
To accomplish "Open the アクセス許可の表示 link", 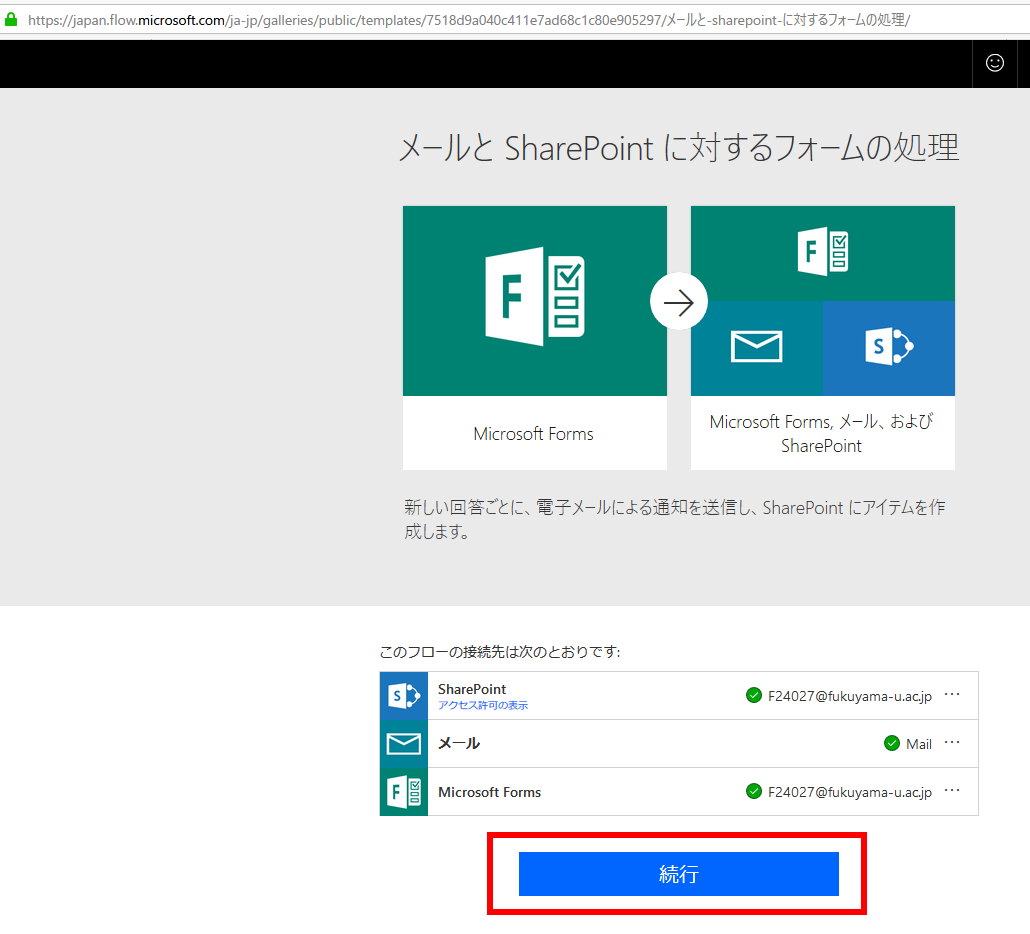I will [x=483, y=705].
